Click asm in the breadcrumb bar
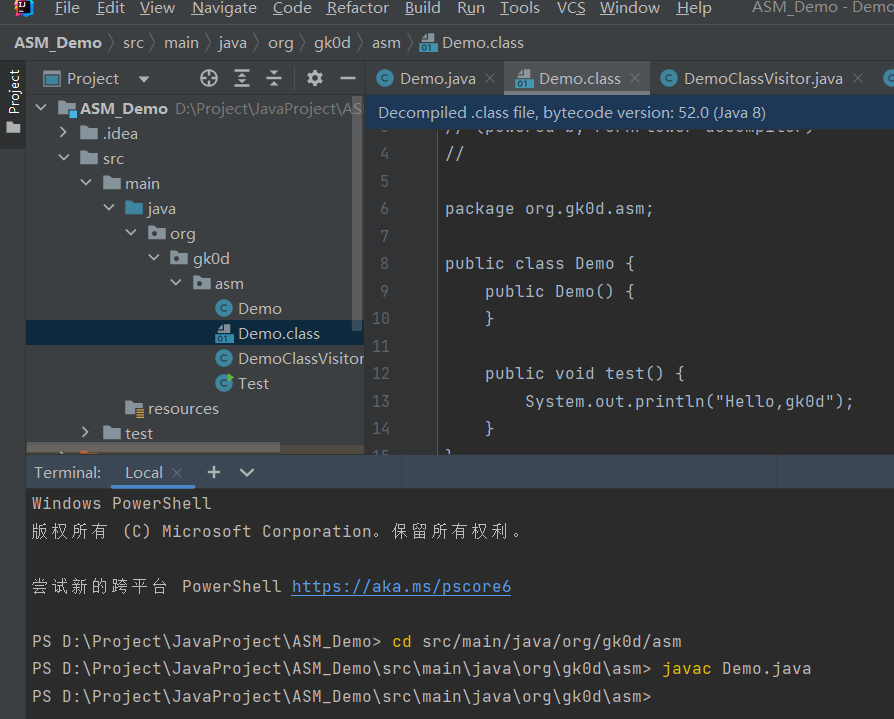This screenshot has width=894, height=719. 386,43
